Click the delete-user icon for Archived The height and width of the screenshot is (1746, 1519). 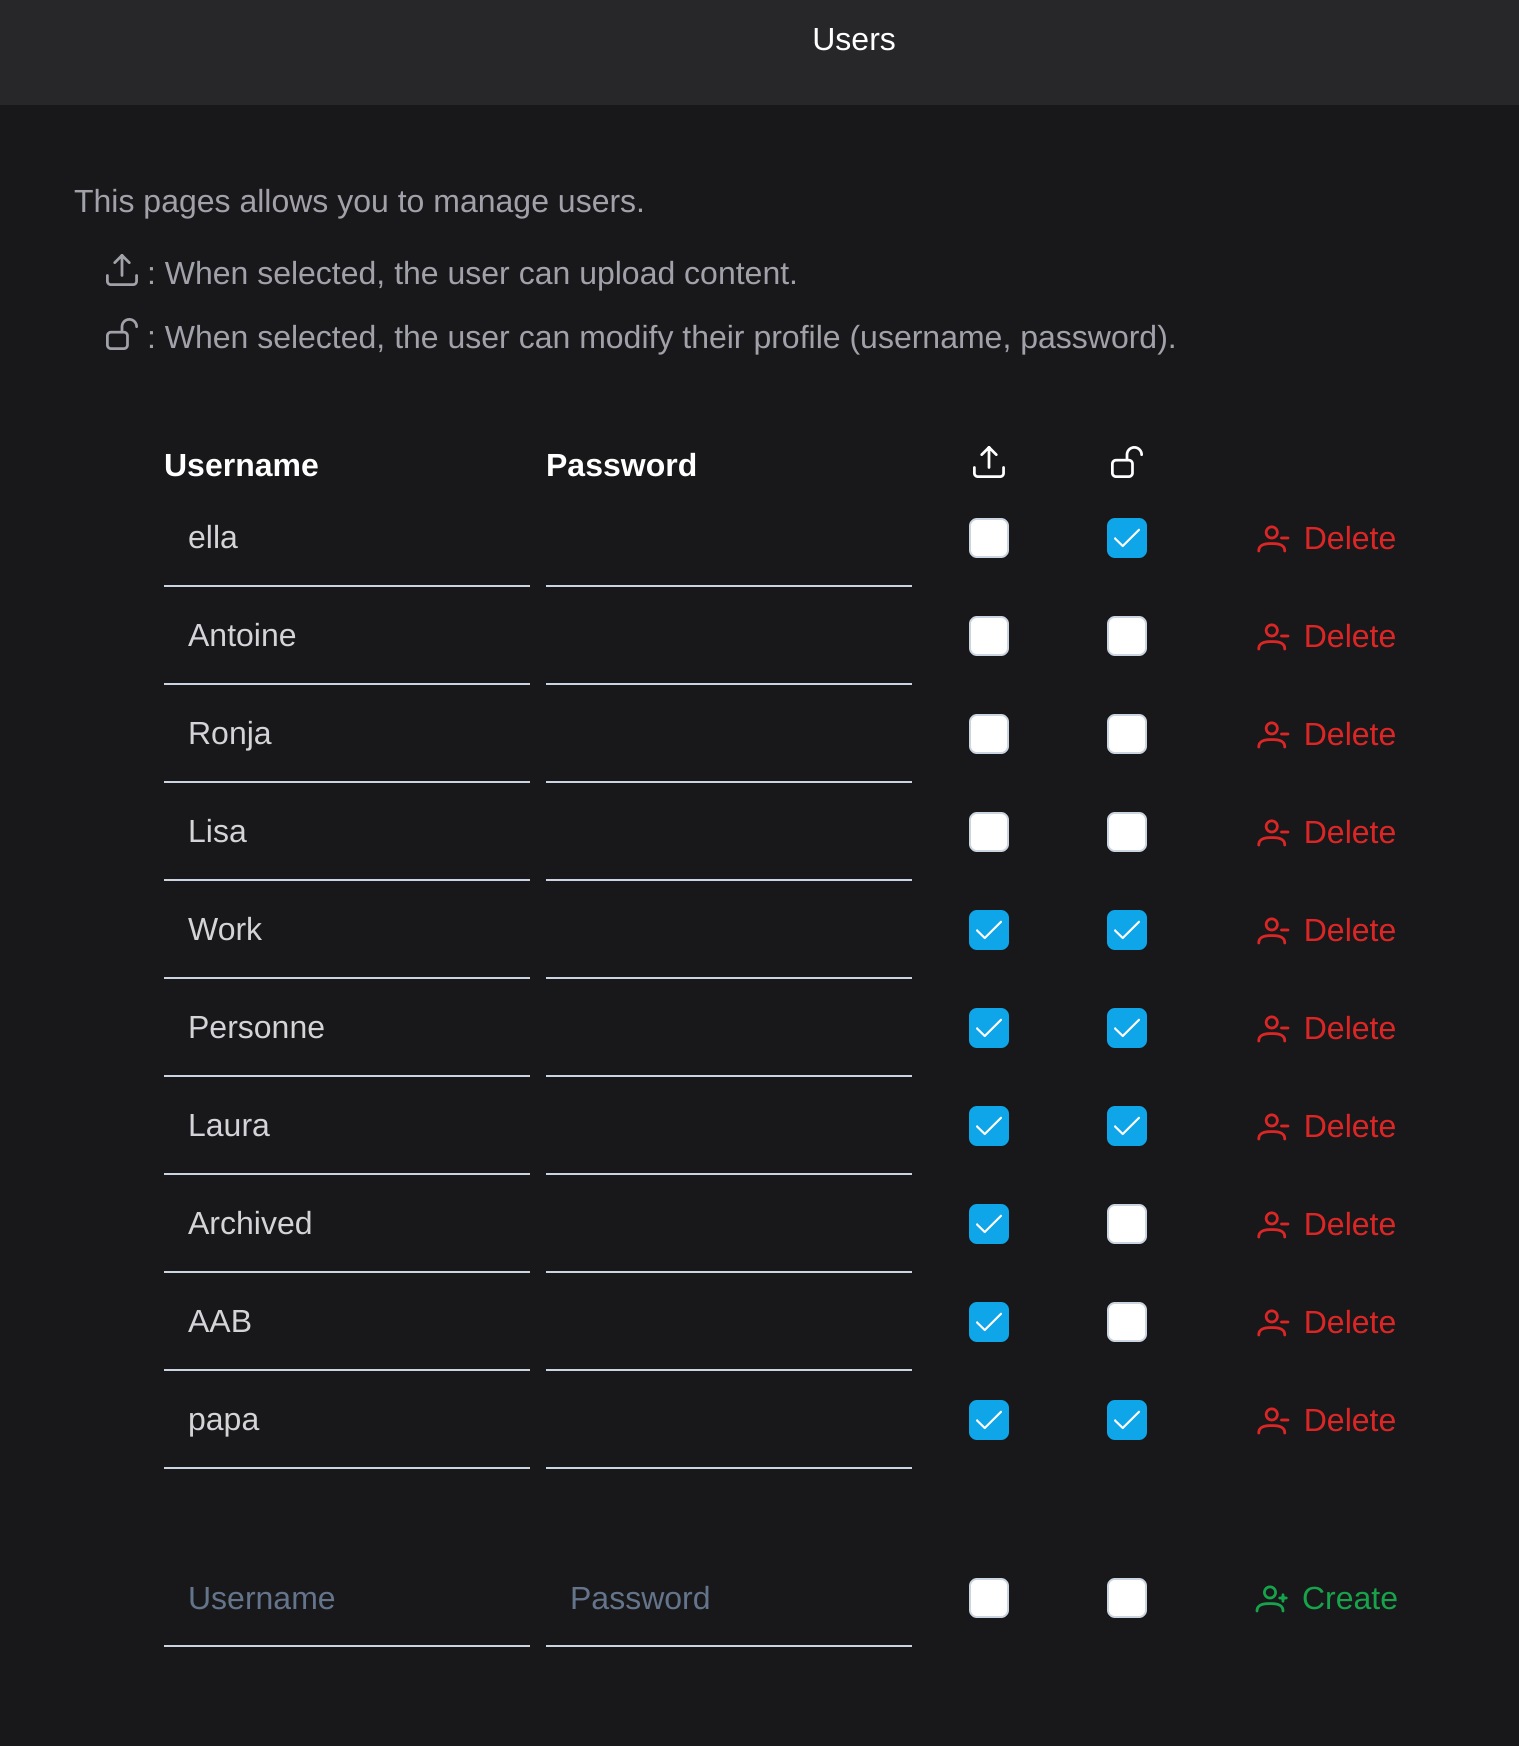coord(1272,1225)
